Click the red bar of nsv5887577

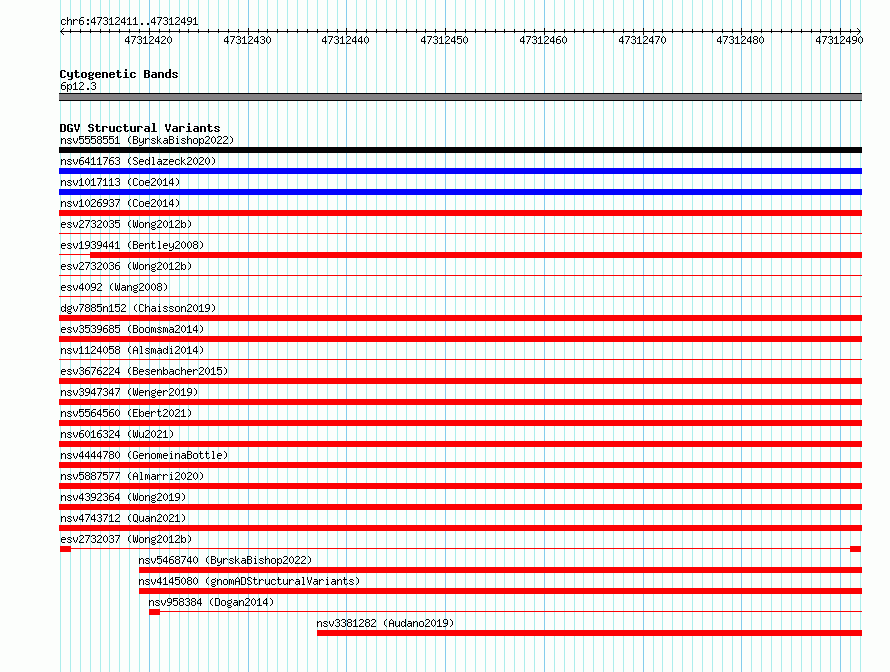pyautogui.click(x=460, y=486)
